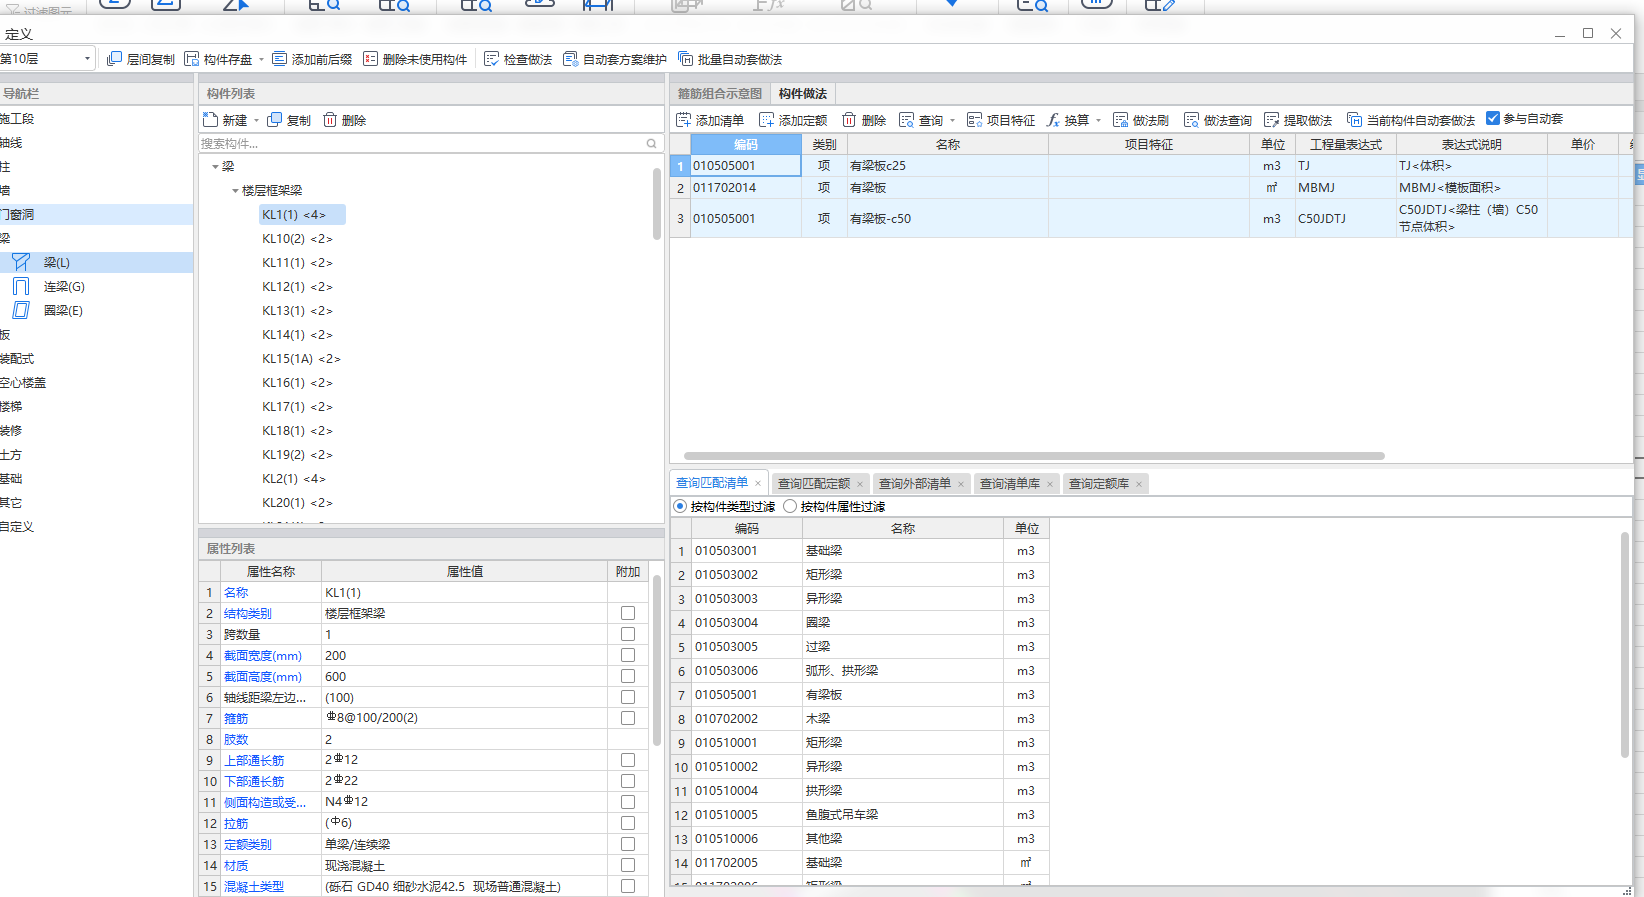Open the 构件存盘 dropdown arrow
Screen dimensions: 1644x897
click(x=261, y=59)
